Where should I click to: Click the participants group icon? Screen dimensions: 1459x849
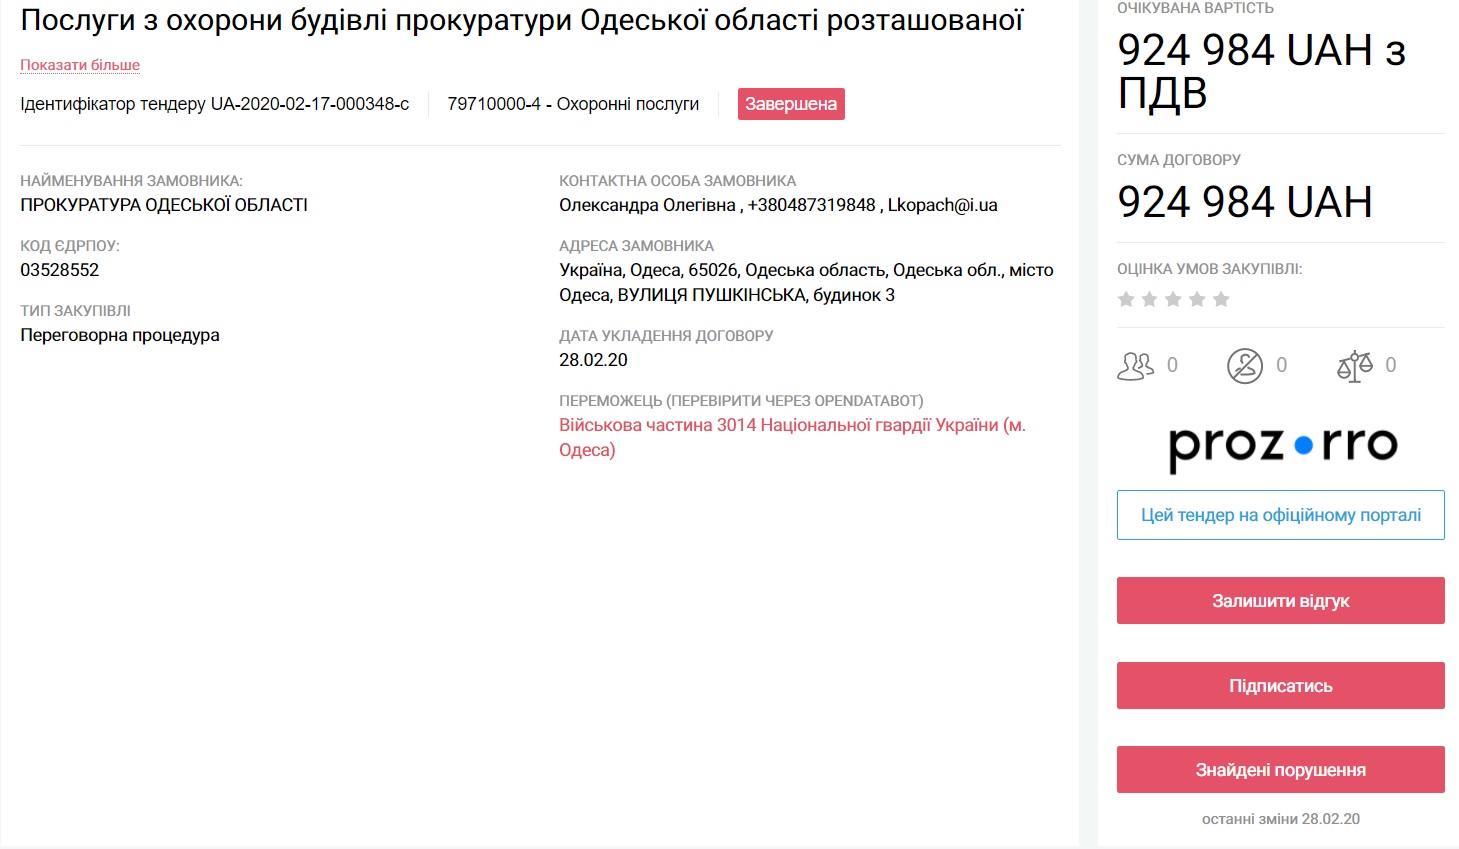(1135, 366)
